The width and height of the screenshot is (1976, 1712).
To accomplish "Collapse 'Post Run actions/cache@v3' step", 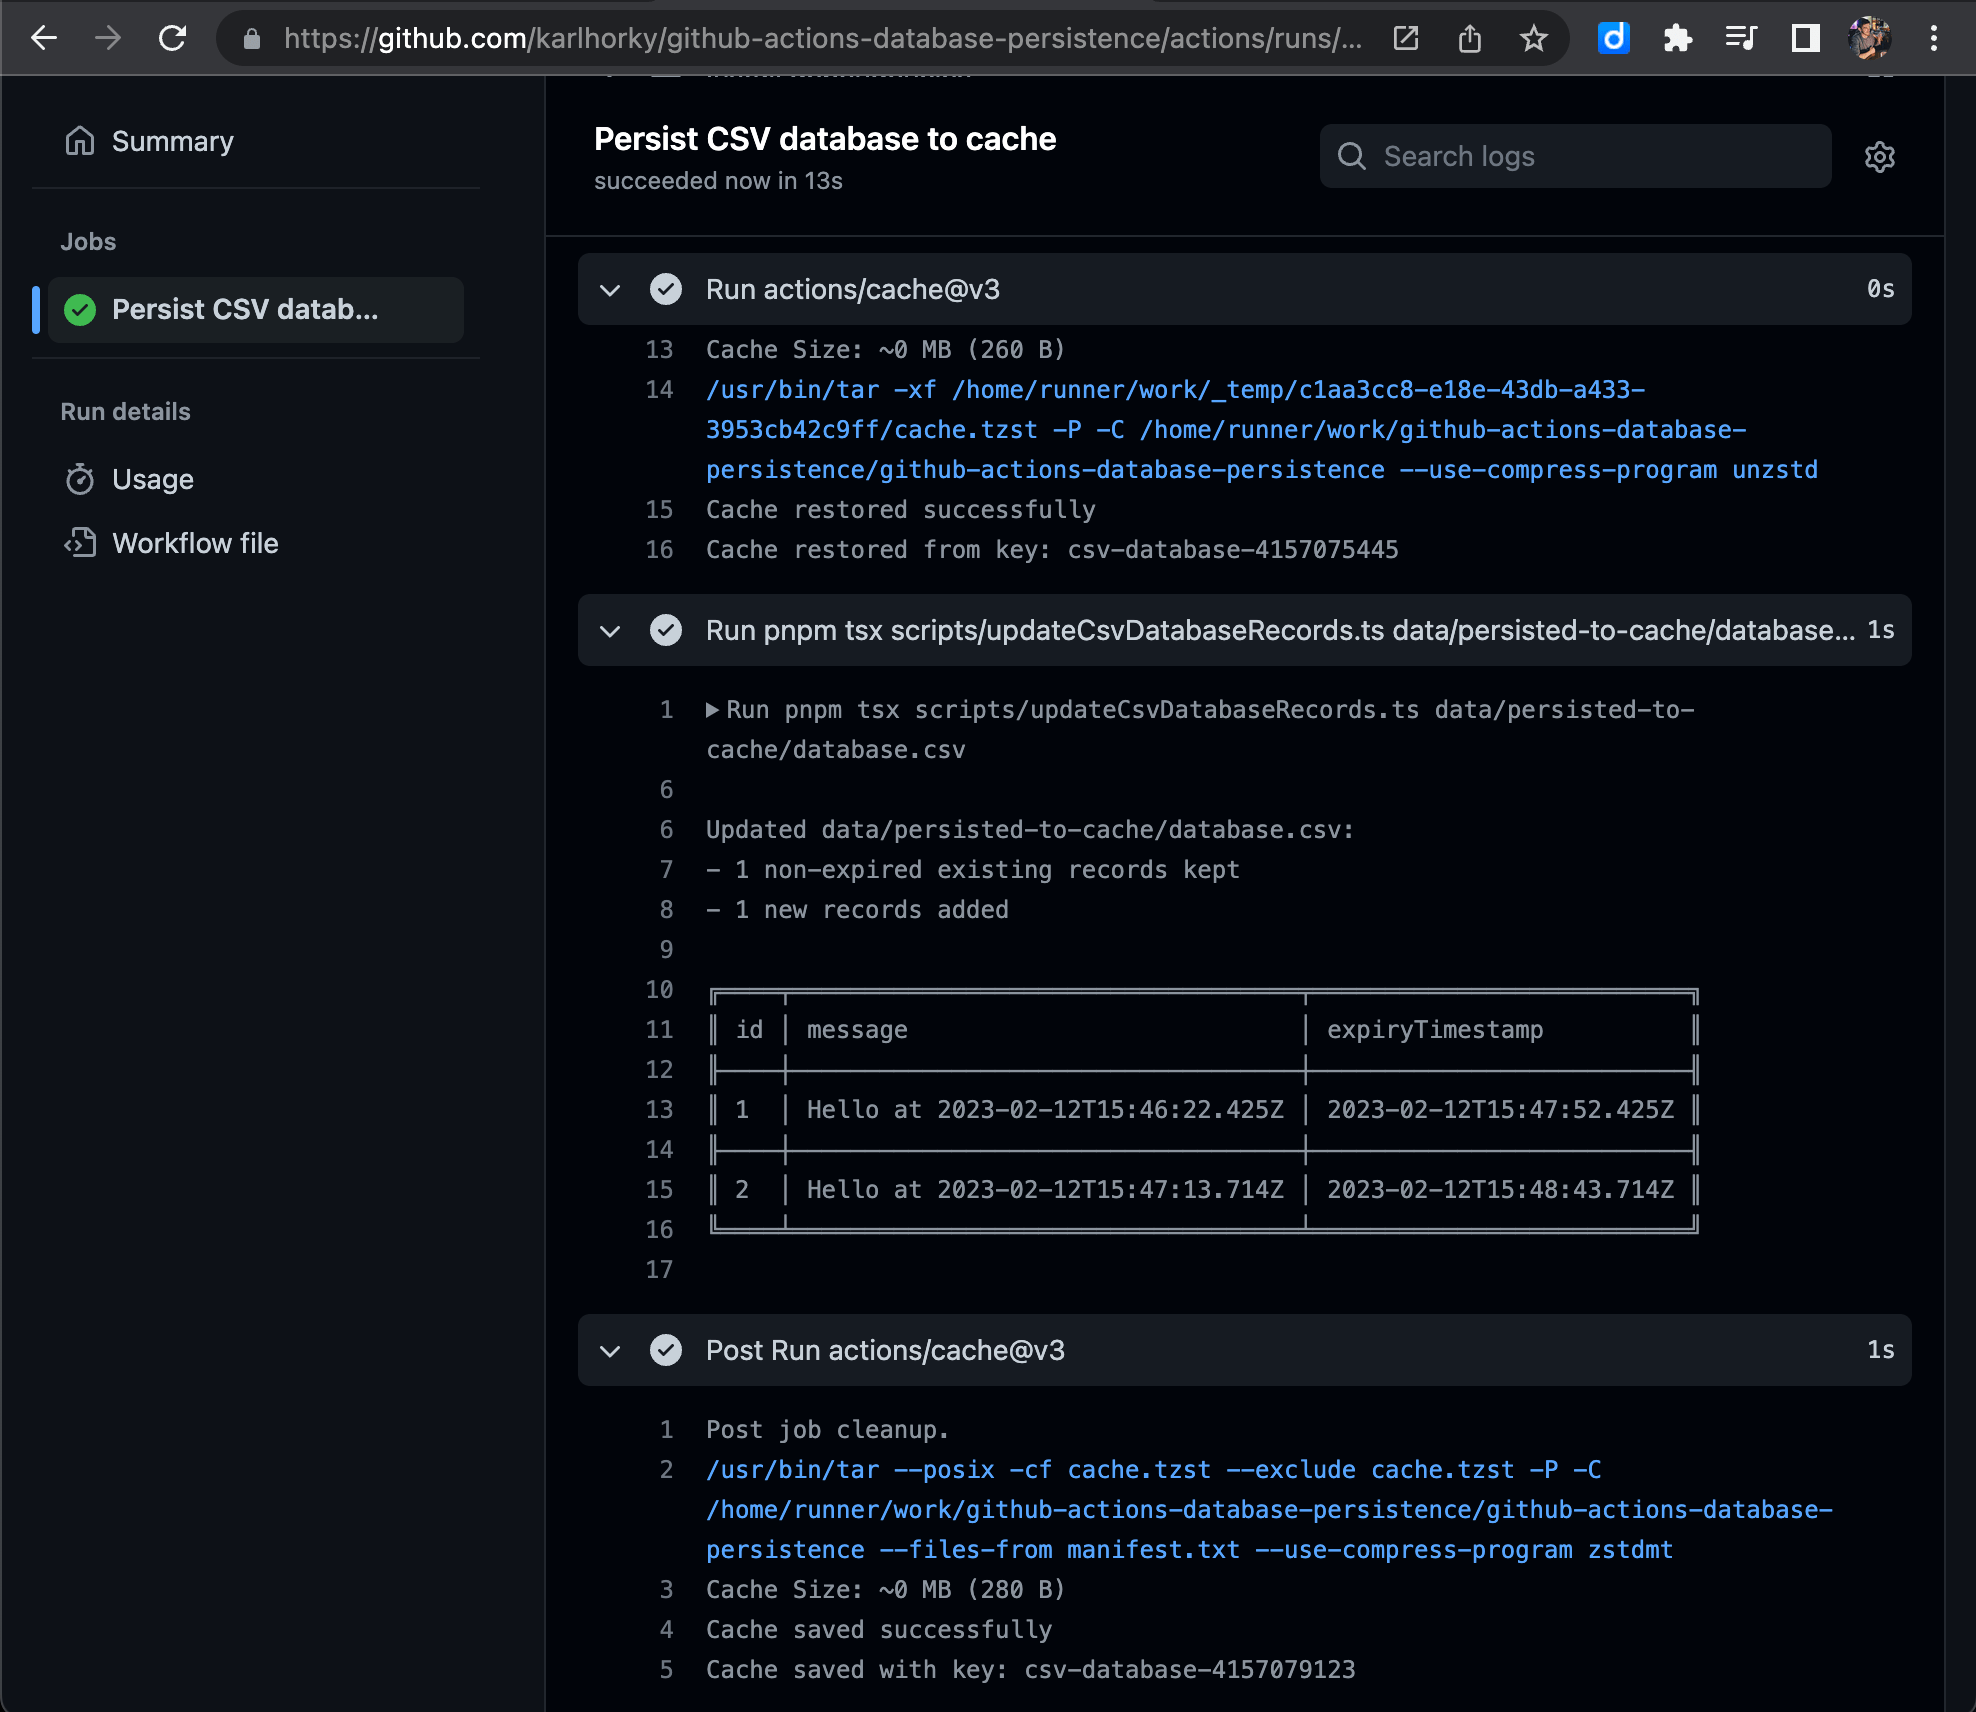I will pyautogui.click(x=610, y=1351).
